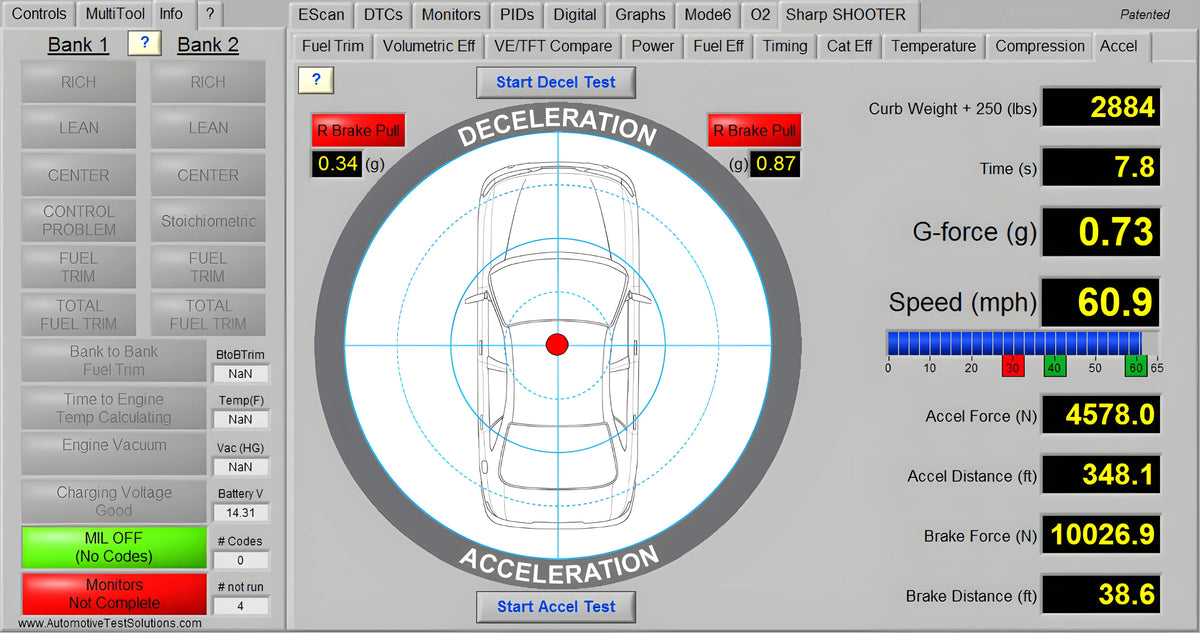Click the left red R Brake Pull indicator
Screen dimensions: 1200x633
pyautogui.click(x=358, y=131)
